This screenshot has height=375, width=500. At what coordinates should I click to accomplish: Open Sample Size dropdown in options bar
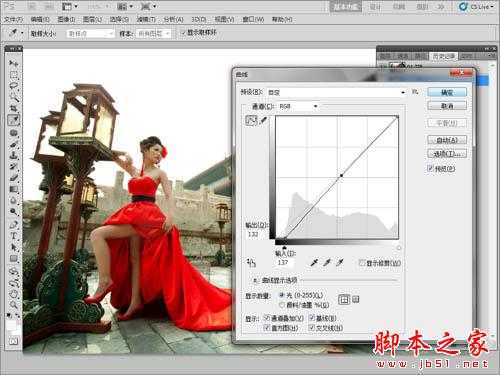[x=90, y=34]
